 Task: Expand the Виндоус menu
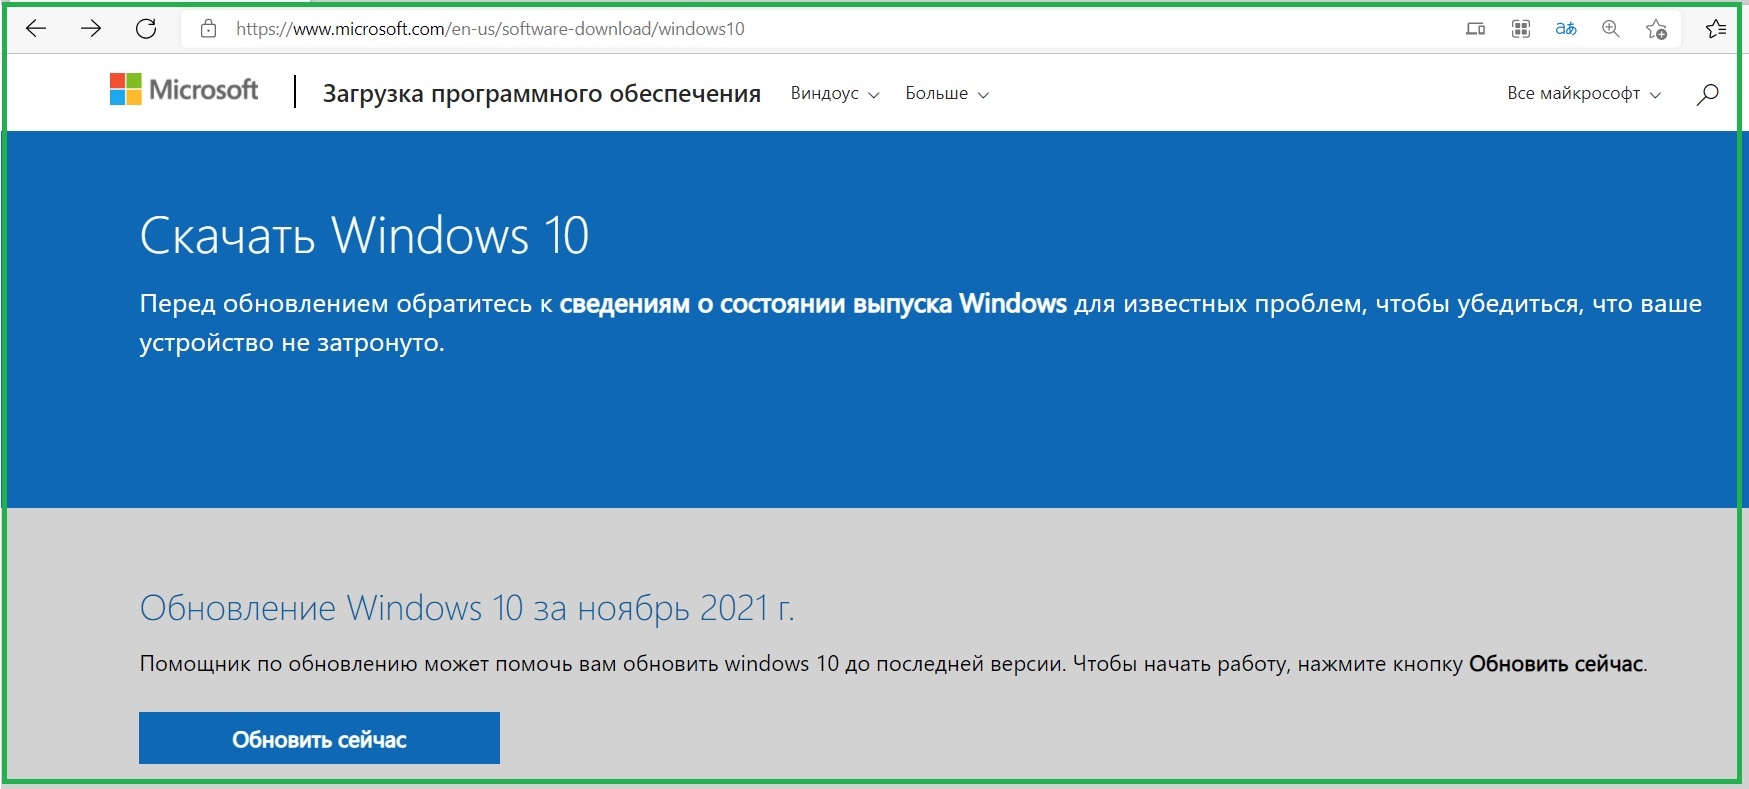[x=835, y=93]
